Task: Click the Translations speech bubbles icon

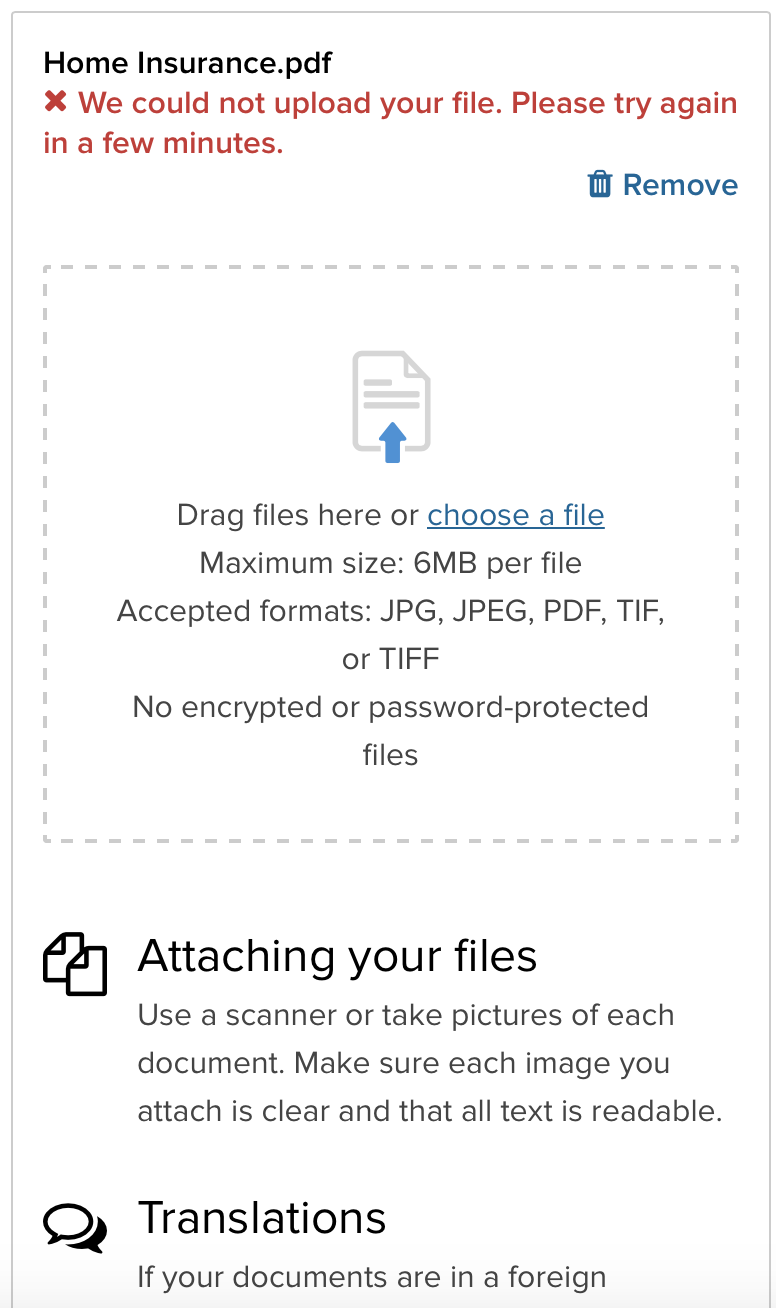Action: click(75, 1226)
